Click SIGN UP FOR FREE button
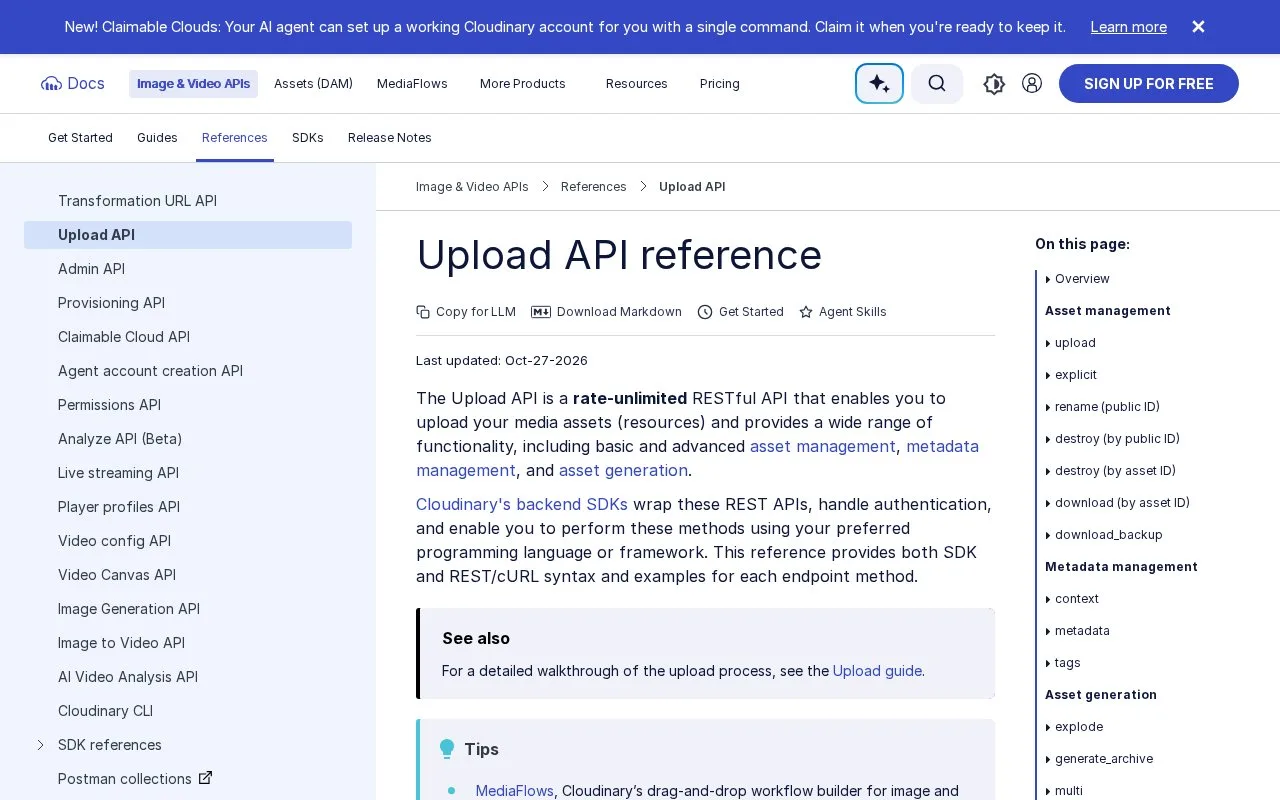The width and height of the screenshot is (1280, 800). pyautogui.click(x=1149, y=84)
